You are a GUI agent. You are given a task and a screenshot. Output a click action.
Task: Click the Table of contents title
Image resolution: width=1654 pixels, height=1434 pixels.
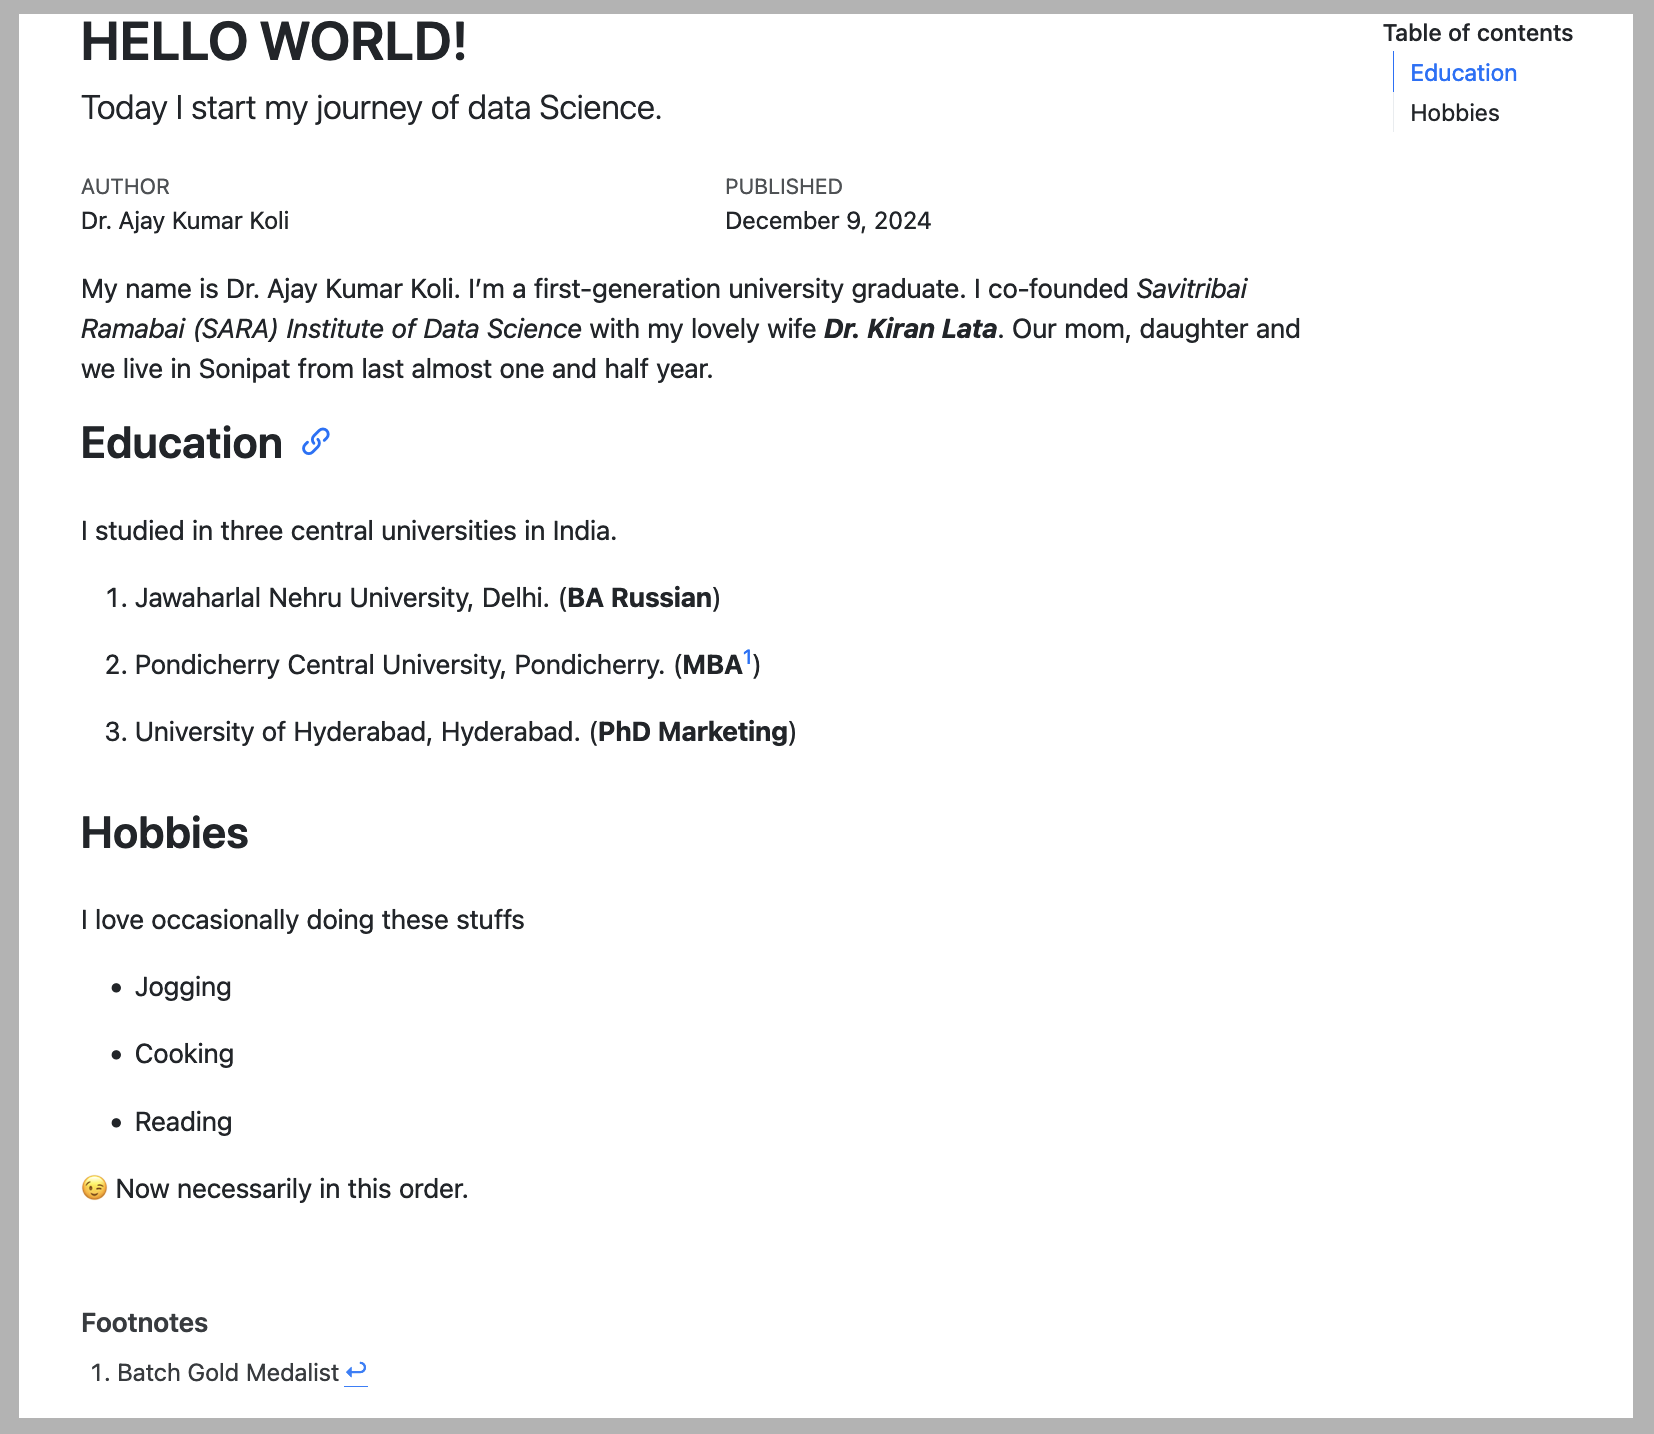point(1477,33)
